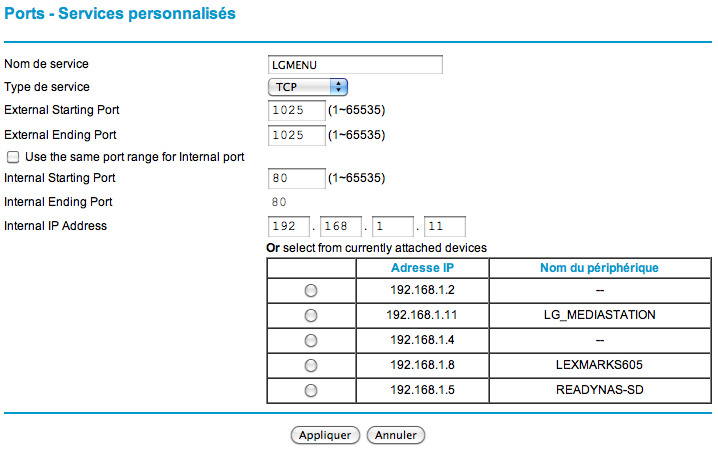Click the dropdown arrows of service type

[x=338, y=87]
